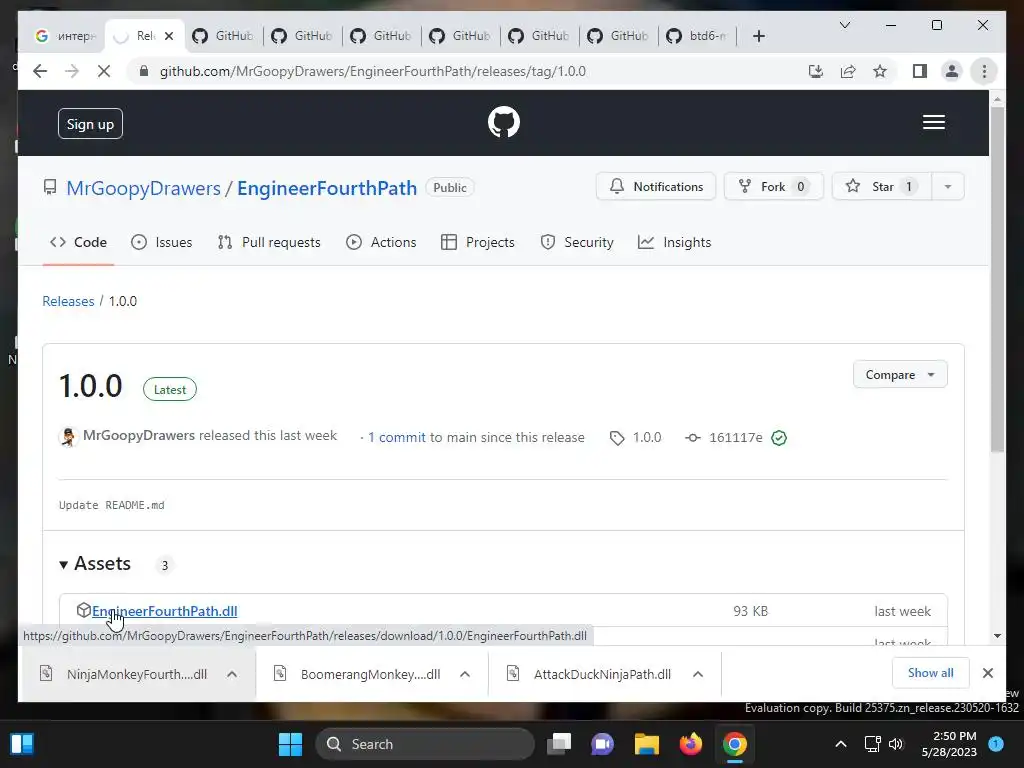Expand options for AttackDuckNinjaPath download
This screenshot has height=768, width=1024.
(698, 674)
